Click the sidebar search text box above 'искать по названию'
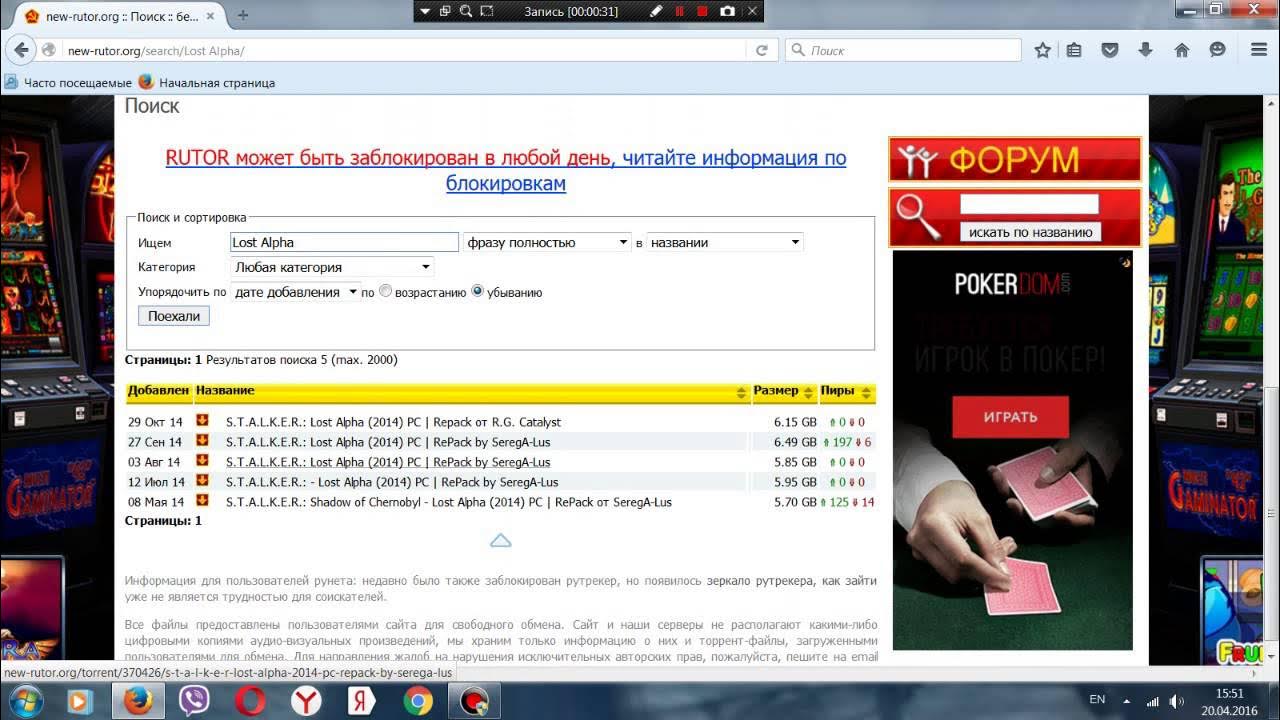1280x720 pixels. click(1029, 204)
